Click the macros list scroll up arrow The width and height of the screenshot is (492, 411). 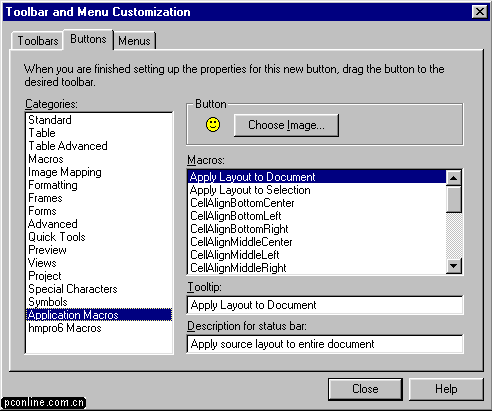click(454, 178)
